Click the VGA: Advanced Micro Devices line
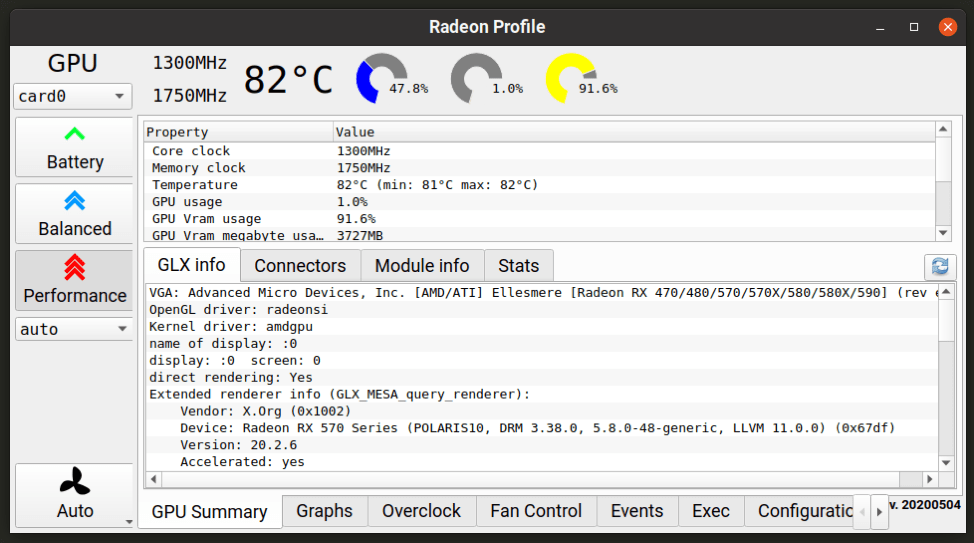 coord(544,293)
